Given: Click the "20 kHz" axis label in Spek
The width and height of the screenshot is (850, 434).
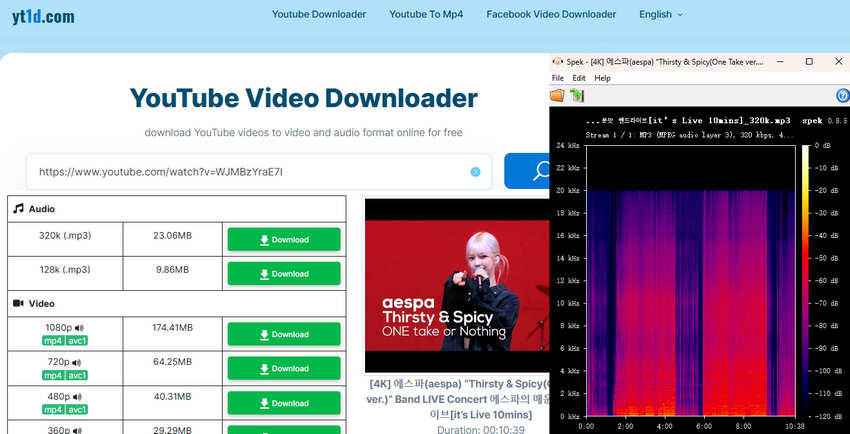Looking at the screenshot, I should (569, 191).
